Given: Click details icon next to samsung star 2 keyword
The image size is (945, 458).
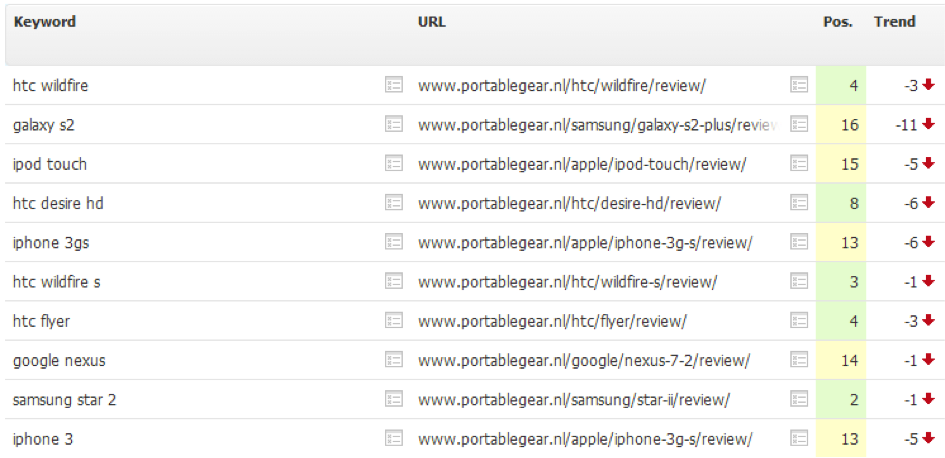Looking at the screenshot, I should point(394,399).
